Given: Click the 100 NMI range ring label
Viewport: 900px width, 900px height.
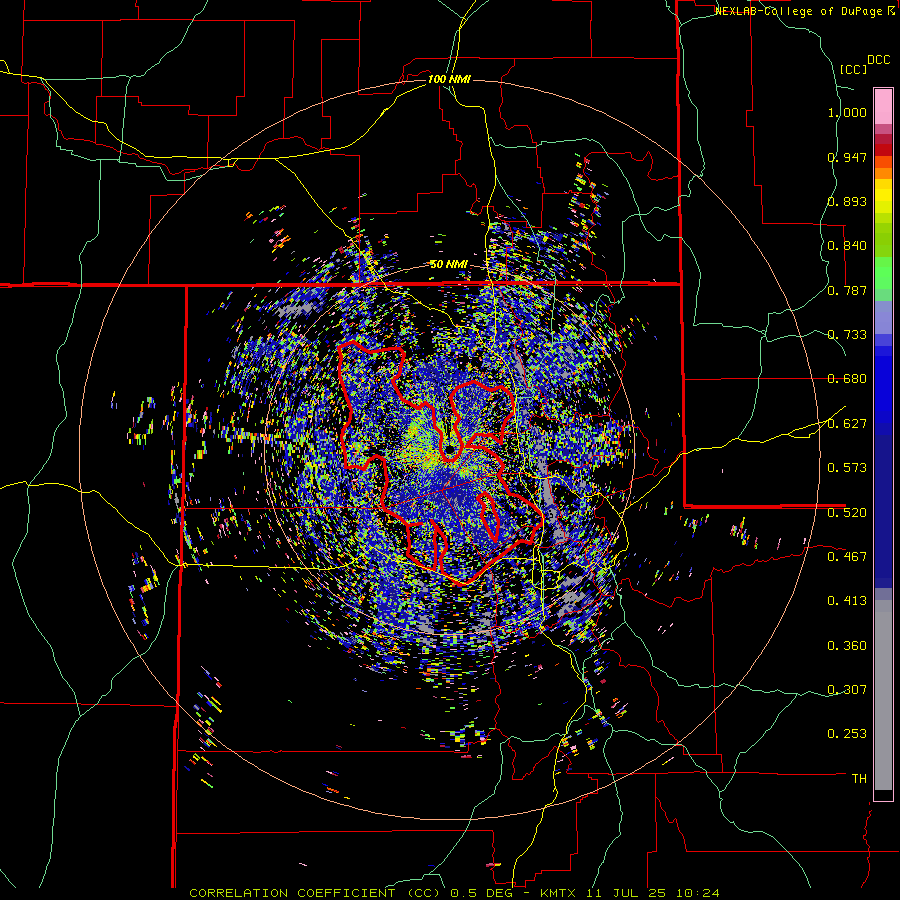Looking at the screenshot, I should (449, 79).
